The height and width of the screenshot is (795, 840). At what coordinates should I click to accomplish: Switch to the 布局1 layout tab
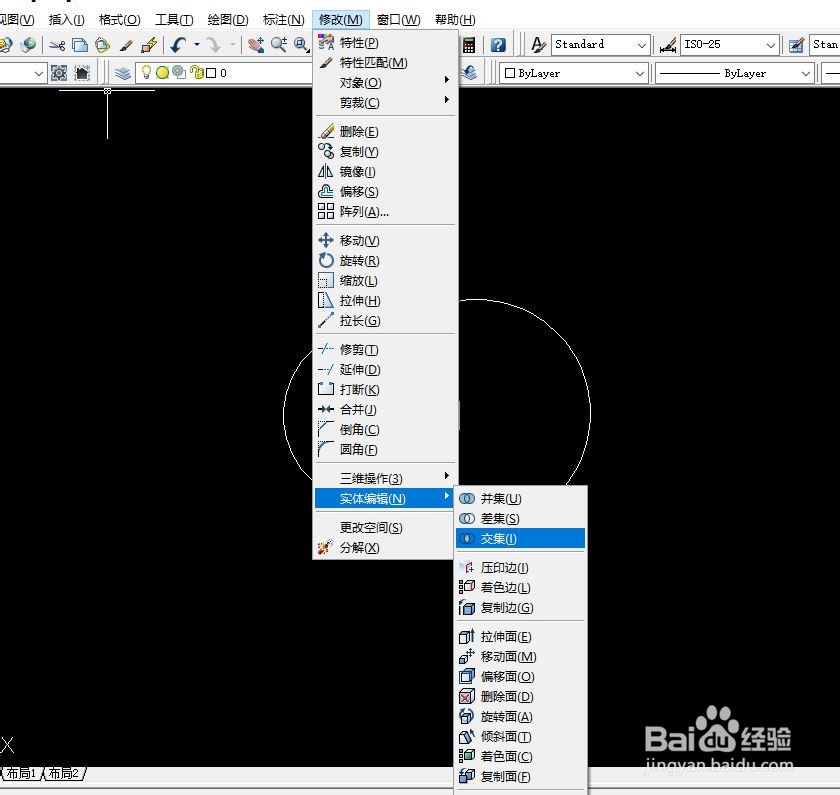21,773
